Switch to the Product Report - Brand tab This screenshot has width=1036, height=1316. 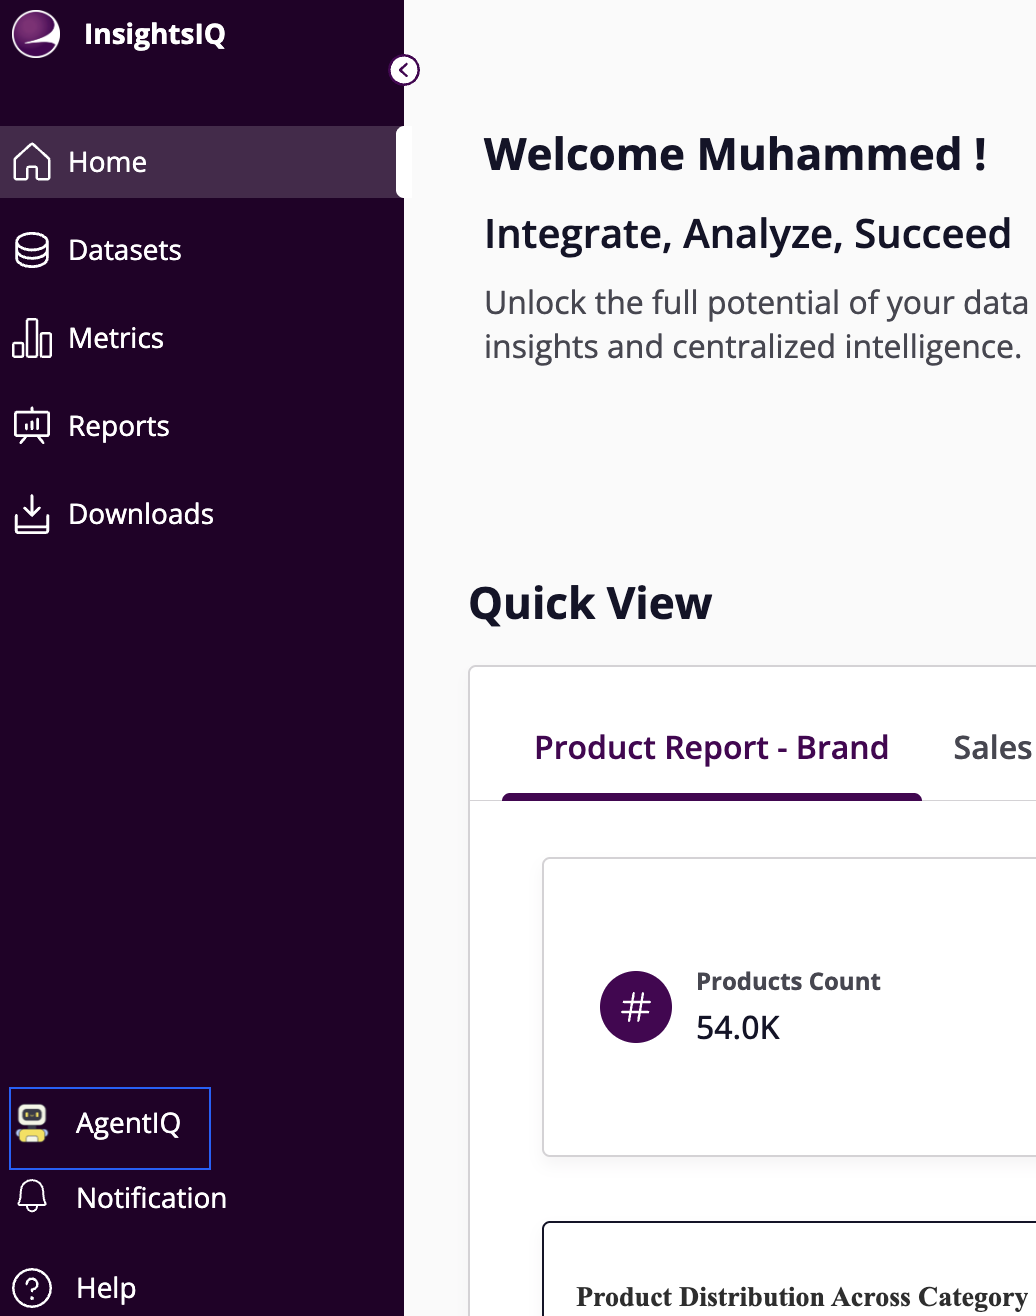pos(711,748)
